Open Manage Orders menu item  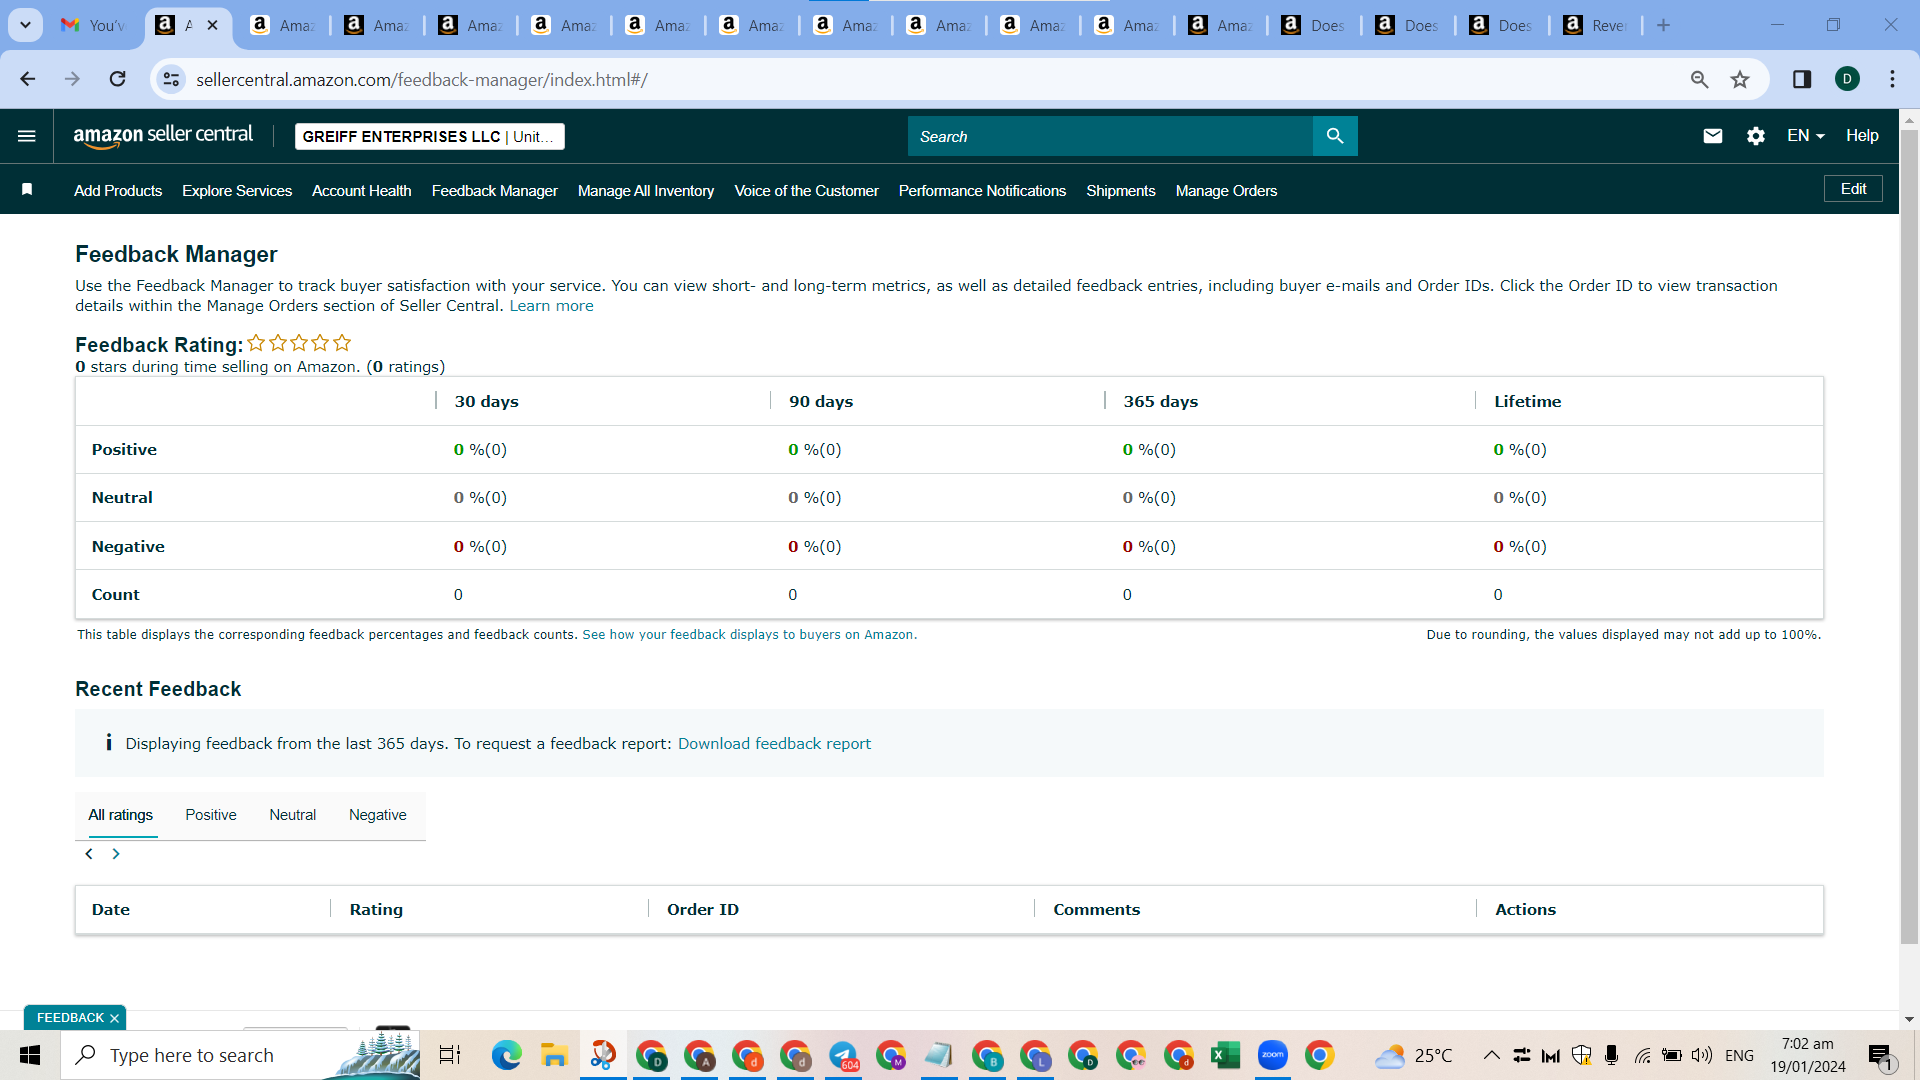[1226, 190]
